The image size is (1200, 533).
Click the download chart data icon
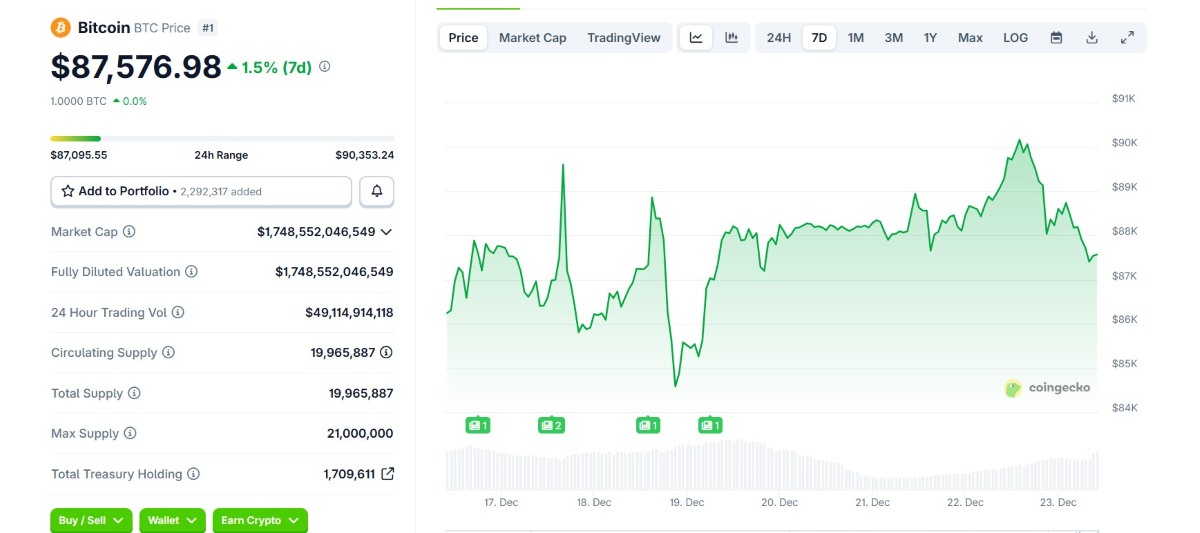click(1092, 38)
